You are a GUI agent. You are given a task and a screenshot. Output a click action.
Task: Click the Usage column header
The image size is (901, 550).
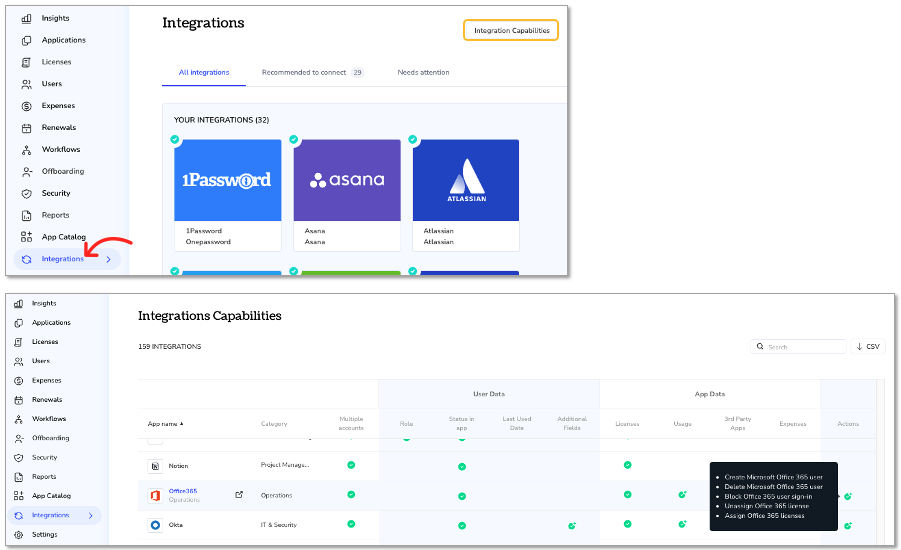(x=683, y=424)
